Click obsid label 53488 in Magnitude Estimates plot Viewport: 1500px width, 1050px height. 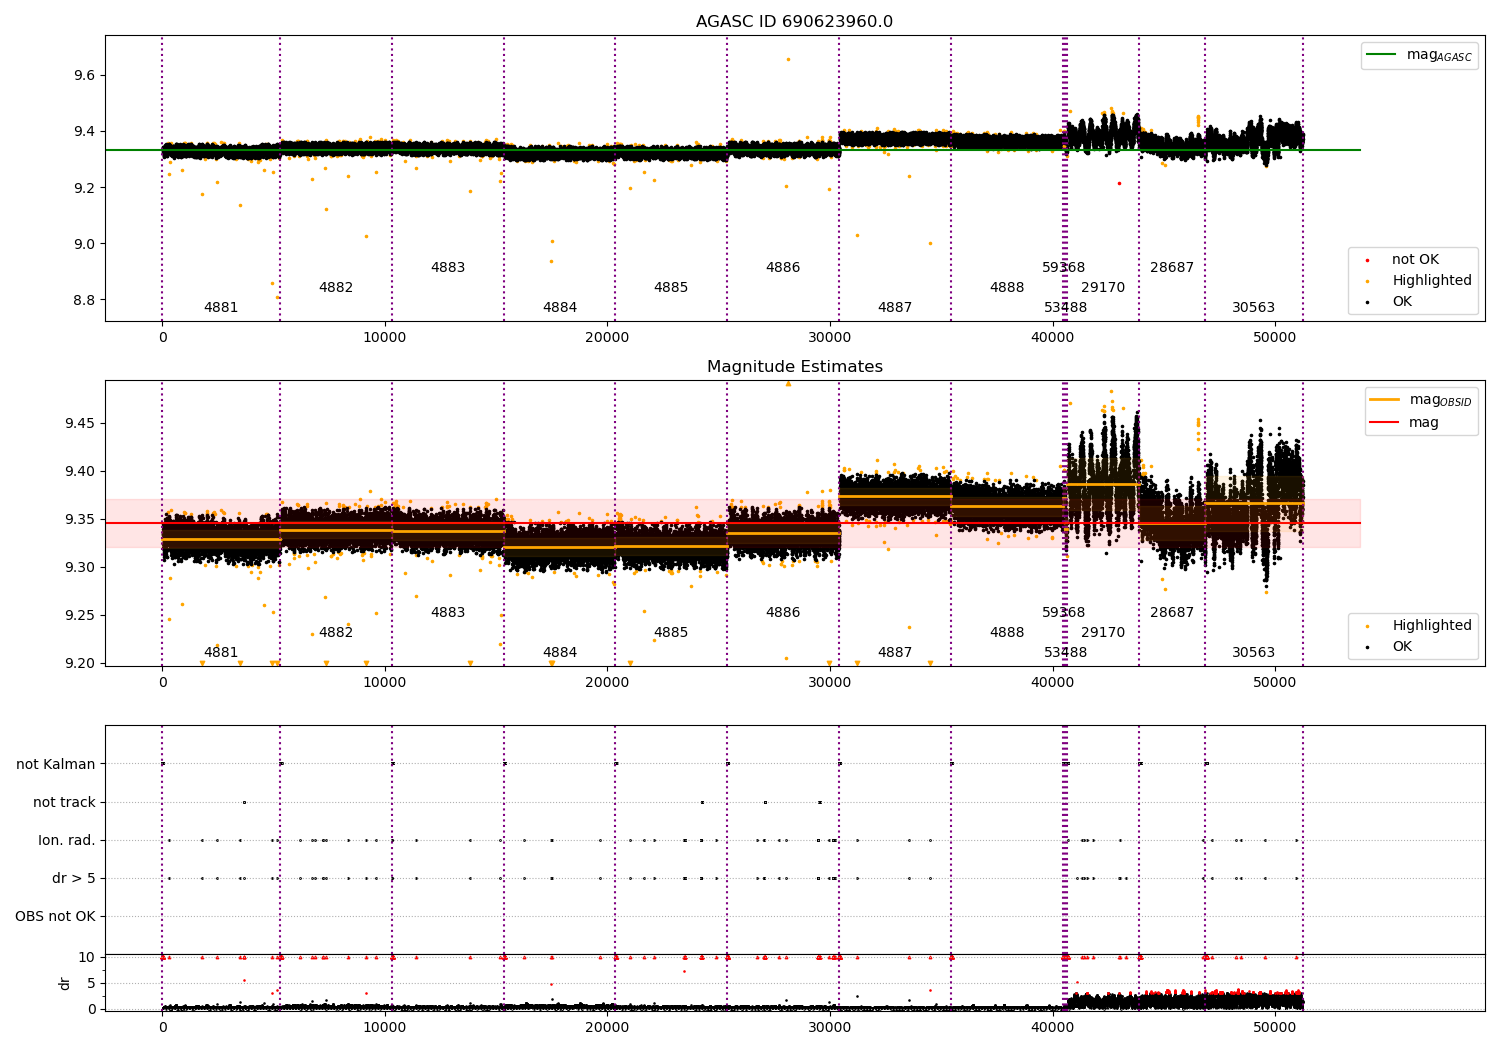pyautogui.click(x=1066, y=653)
